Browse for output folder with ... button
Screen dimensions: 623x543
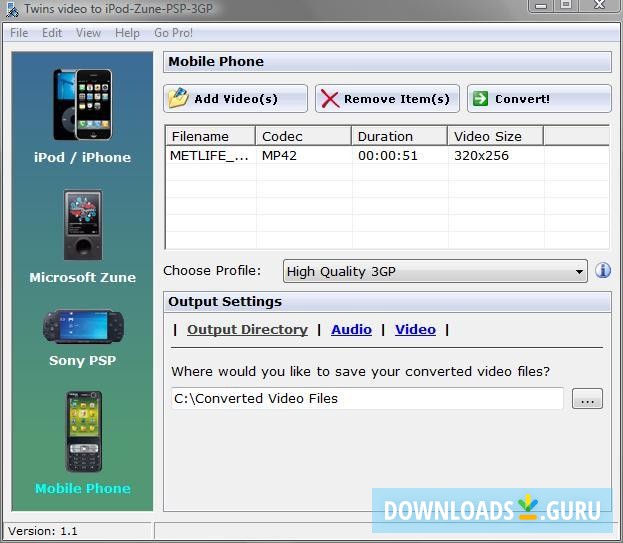click(587, 398)
